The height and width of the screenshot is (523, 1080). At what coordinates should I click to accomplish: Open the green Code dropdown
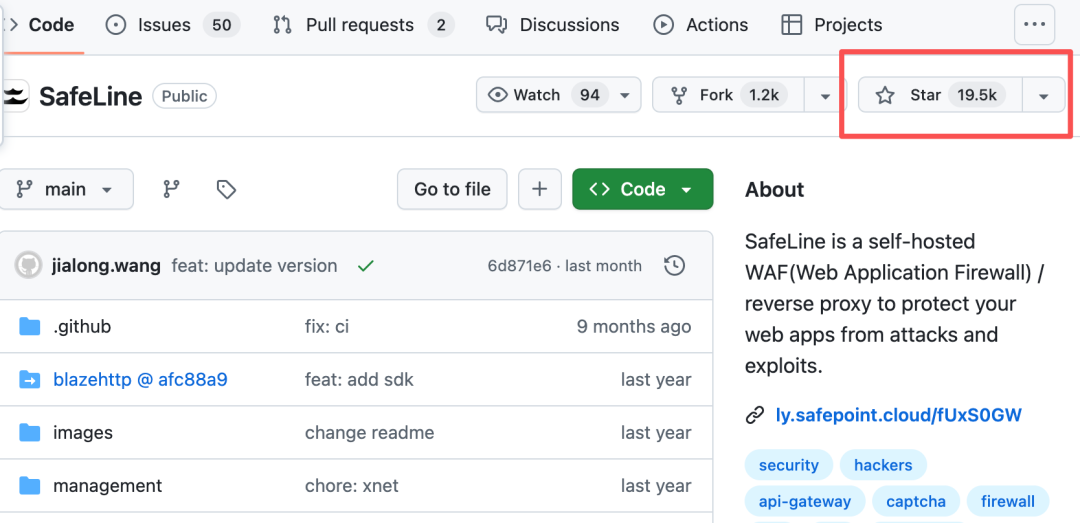[x=642, y=189]
